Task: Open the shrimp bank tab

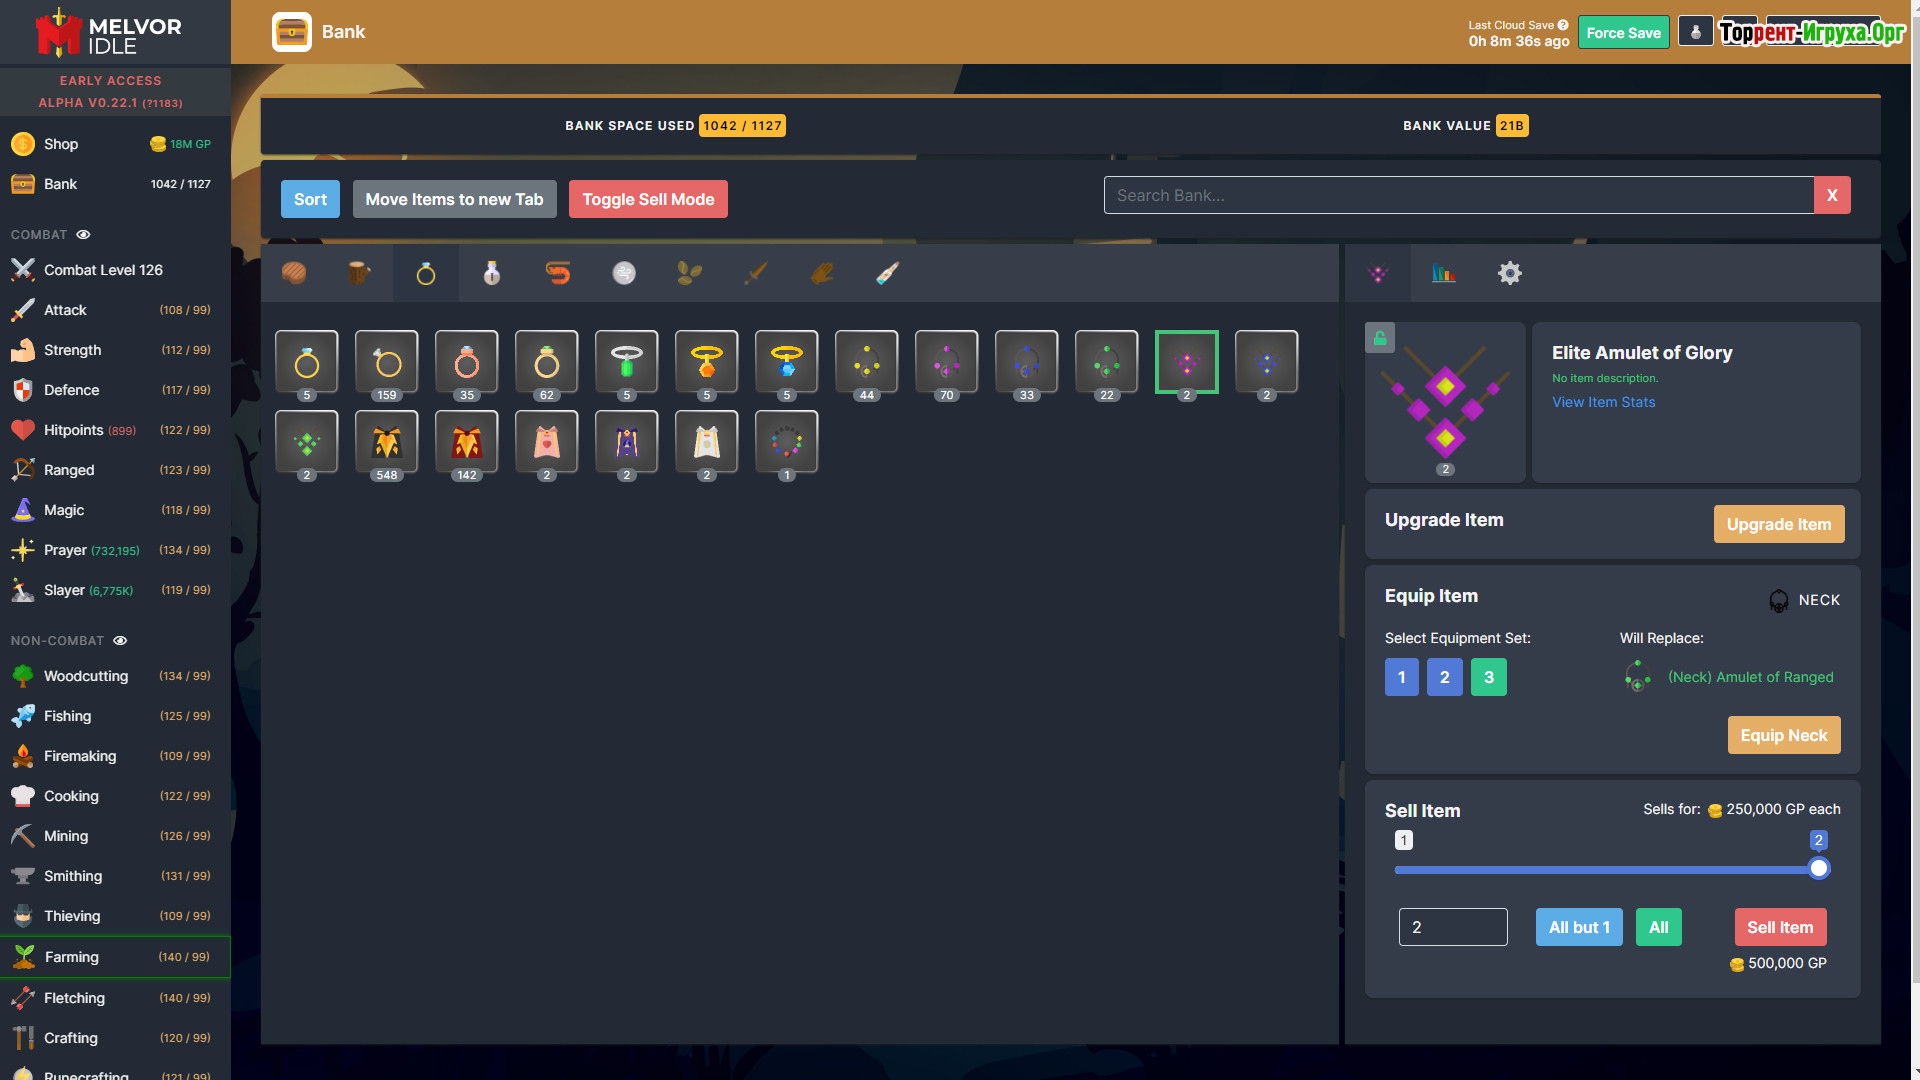Action: pos(558,273)
